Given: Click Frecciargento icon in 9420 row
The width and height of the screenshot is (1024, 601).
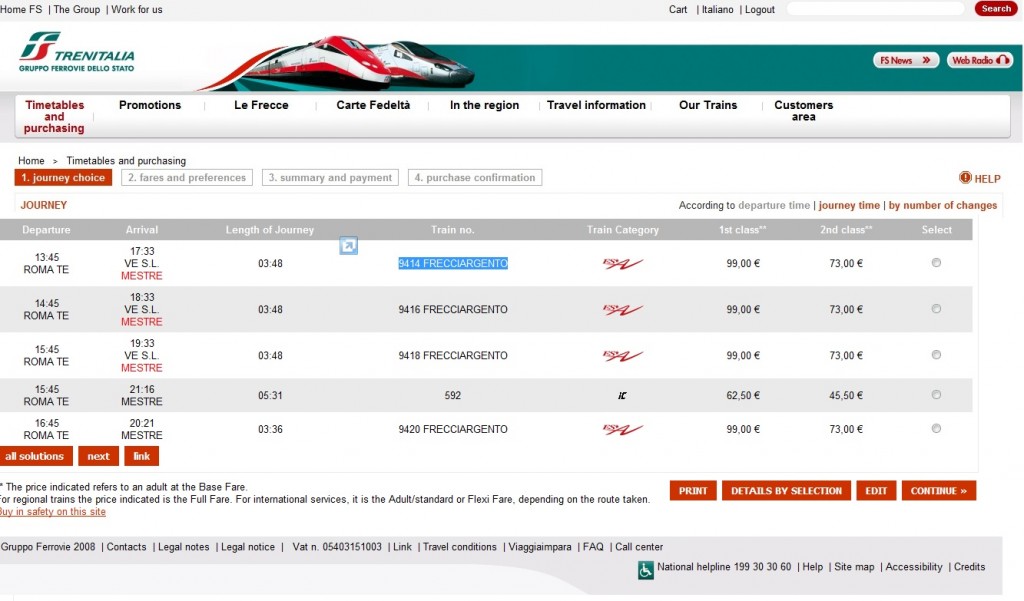Looking at the screenshot, I should pos(622,429).
